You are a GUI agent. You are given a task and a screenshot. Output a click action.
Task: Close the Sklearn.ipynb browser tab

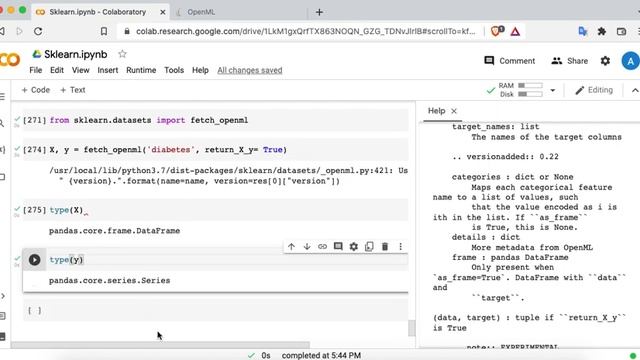point(162,12)
